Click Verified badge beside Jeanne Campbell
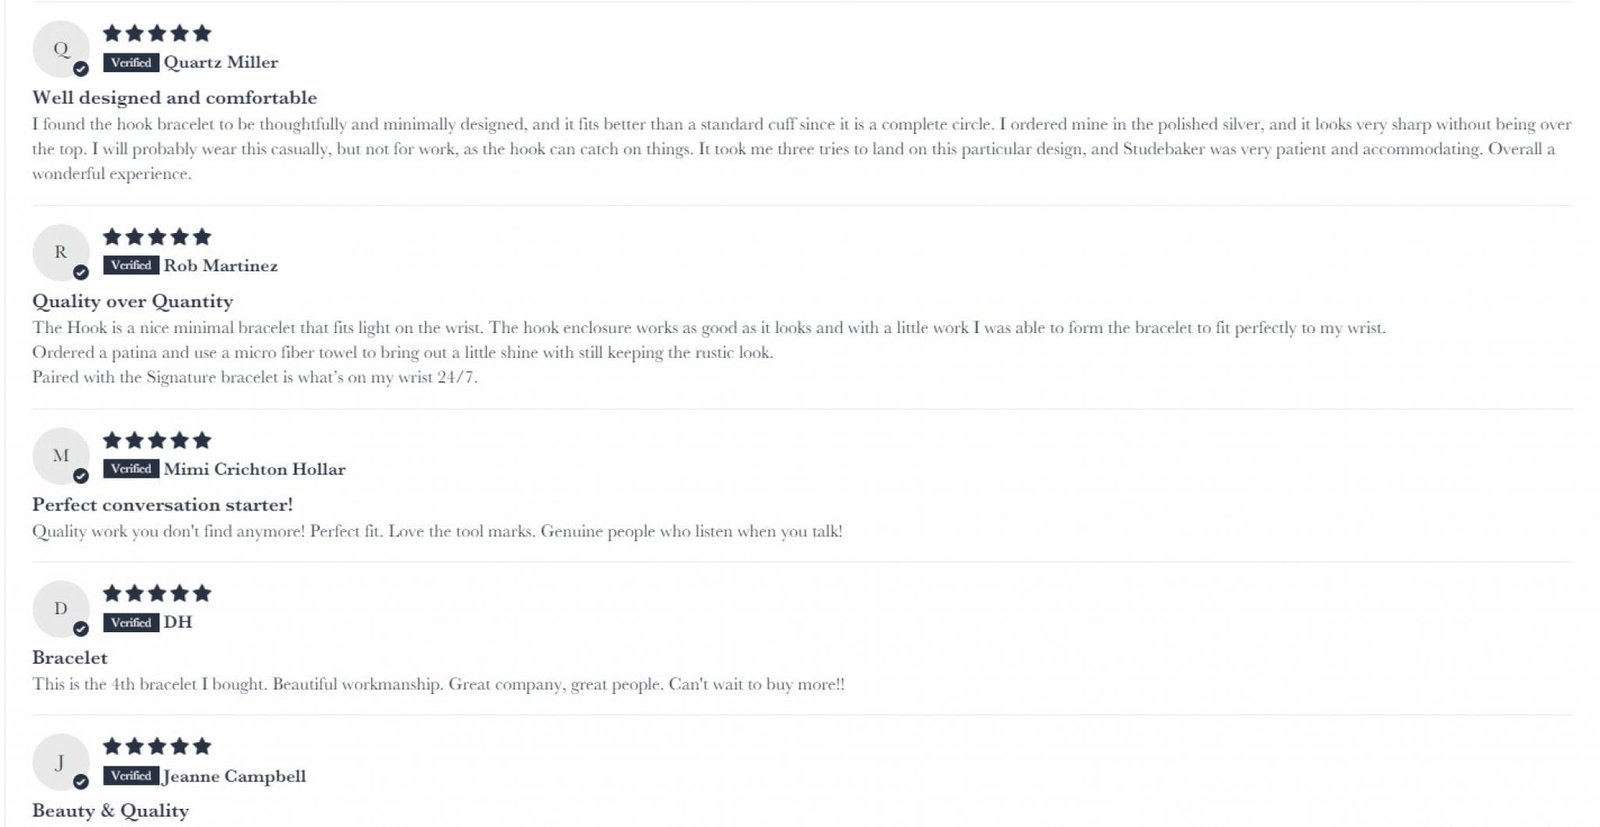 click(x=131, y=775)
